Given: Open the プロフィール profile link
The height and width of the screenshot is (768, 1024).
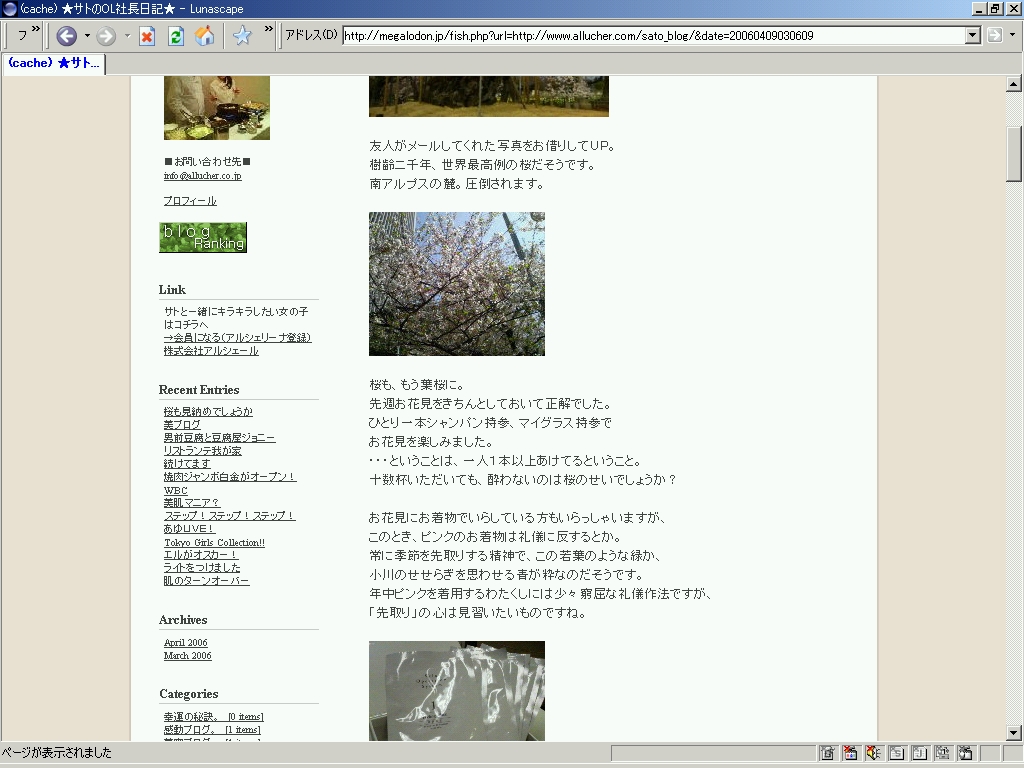Looking at the screenshot, I should click(x=190, y=201).
